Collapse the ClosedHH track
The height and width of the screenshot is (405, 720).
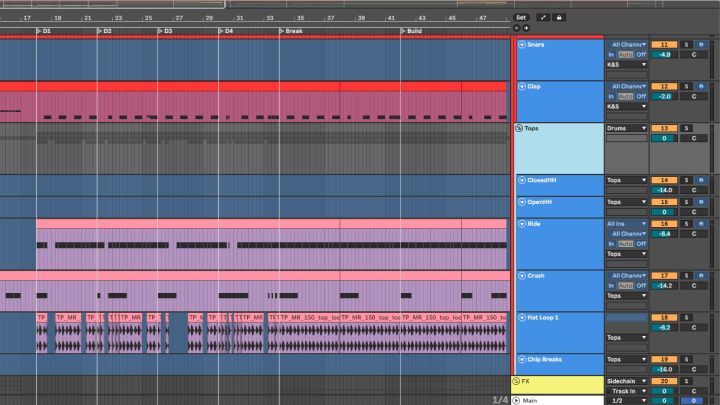pos(522,180)
